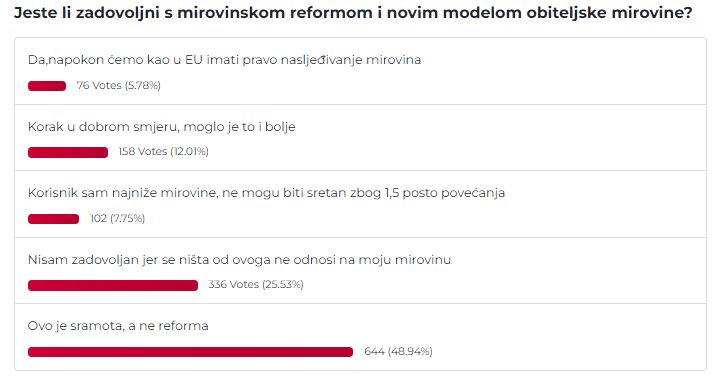Viewport: 719px width, 380px height.
Task: Click the red bar beside 102 (7.75%)
Action: click(53, 219)
